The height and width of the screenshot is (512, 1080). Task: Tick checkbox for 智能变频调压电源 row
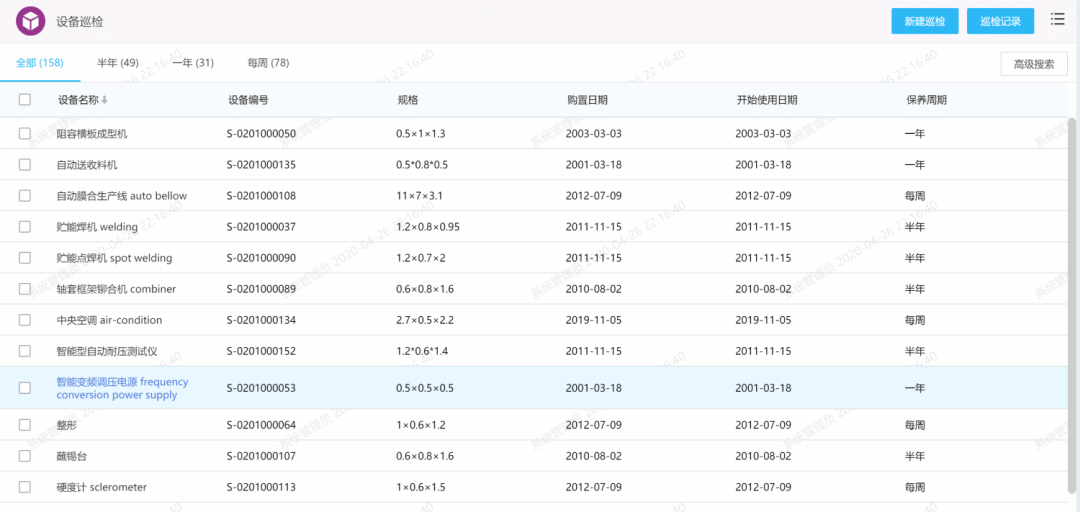coord(25,388)
